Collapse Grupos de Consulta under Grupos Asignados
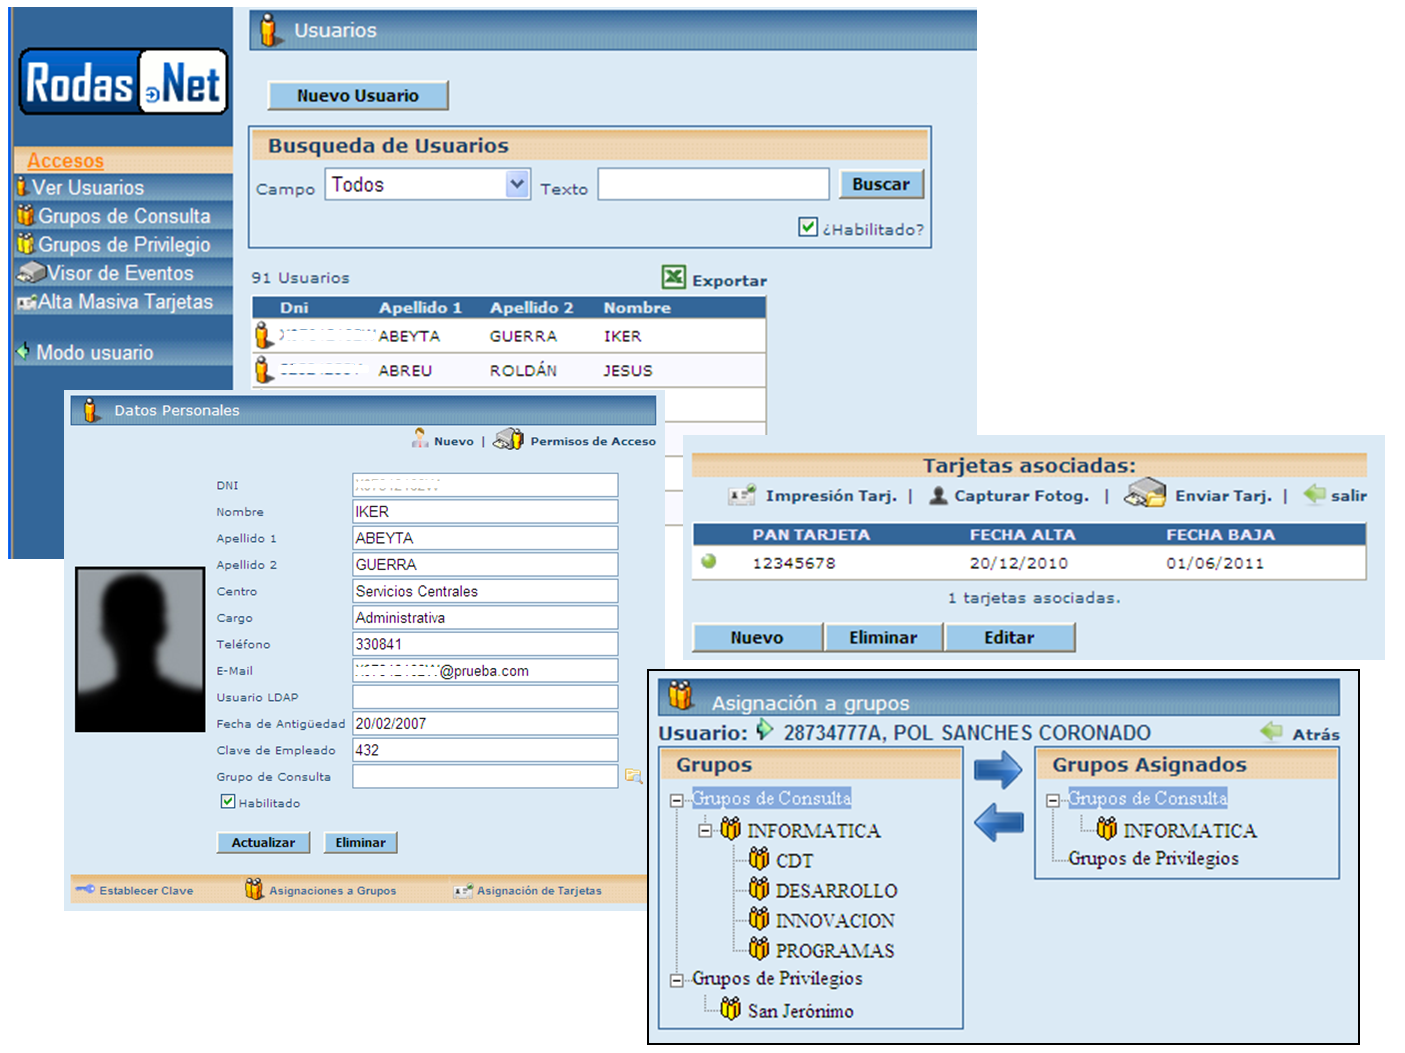1405x1053 pixels. [1052, 800]
